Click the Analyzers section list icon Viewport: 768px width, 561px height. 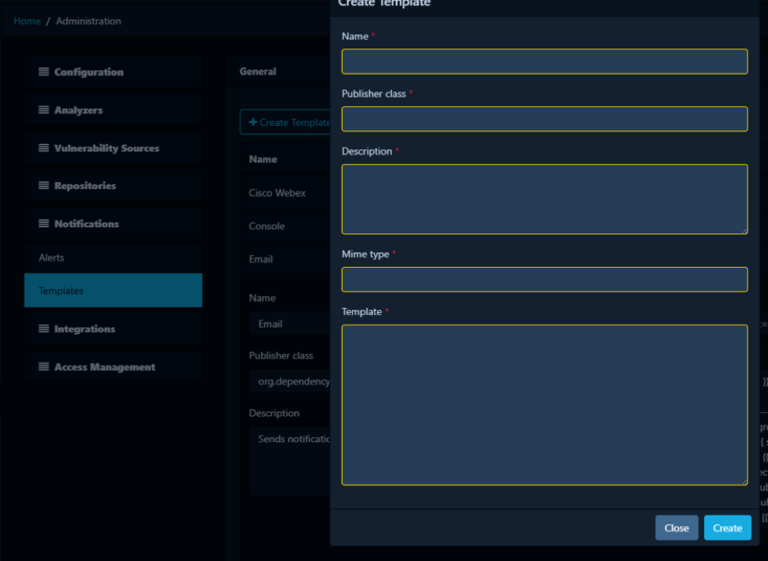click(44, 110)
